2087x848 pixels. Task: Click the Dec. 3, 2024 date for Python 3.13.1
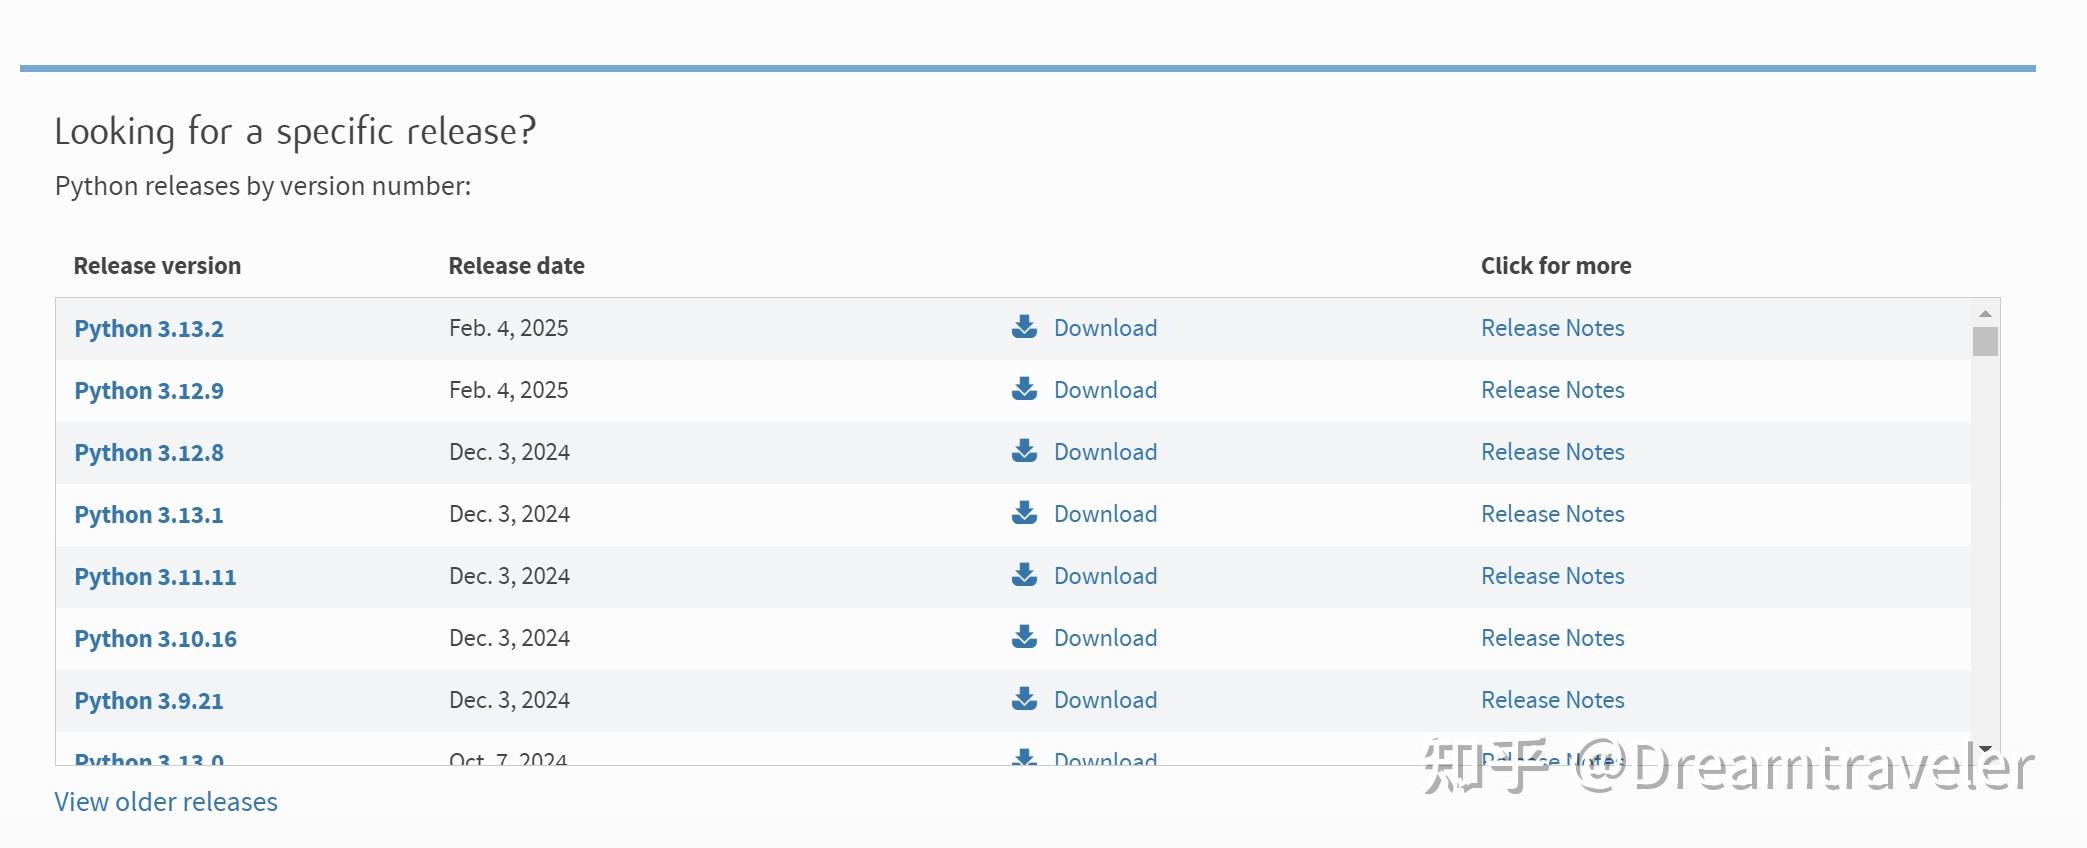509,514
